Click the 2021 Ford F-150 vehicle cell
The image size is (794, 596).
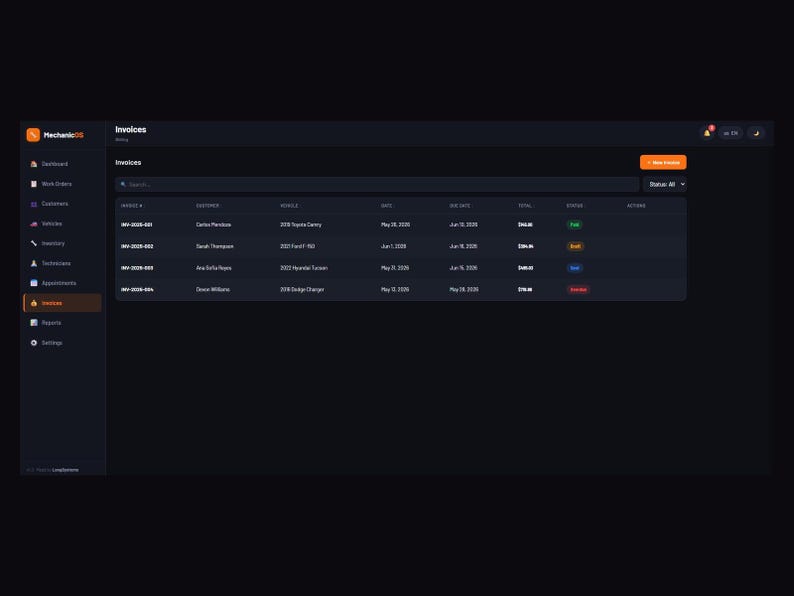point(297,246)
